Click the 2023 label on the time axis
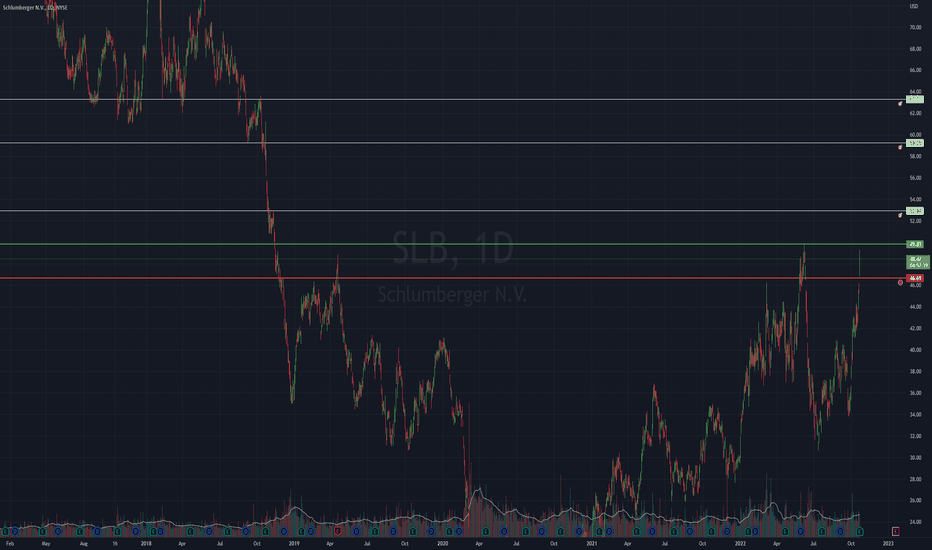The image size is (932, 550). click(888, 543)
